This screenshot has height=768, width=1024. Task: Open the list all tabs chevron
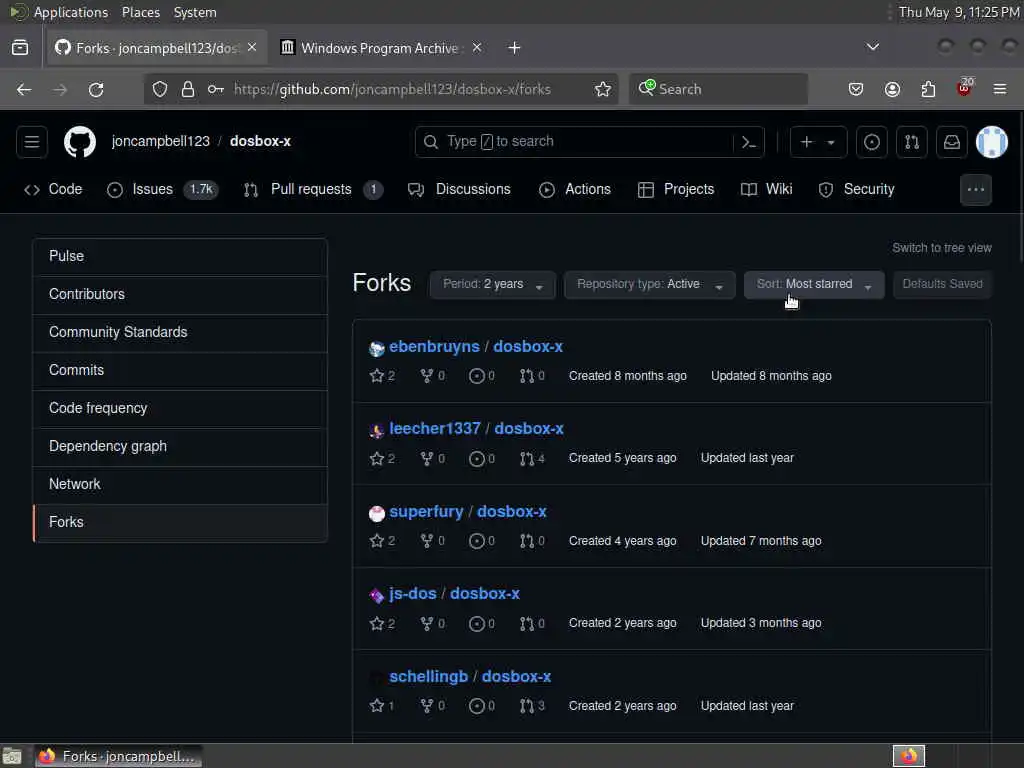tap(872, 47)
